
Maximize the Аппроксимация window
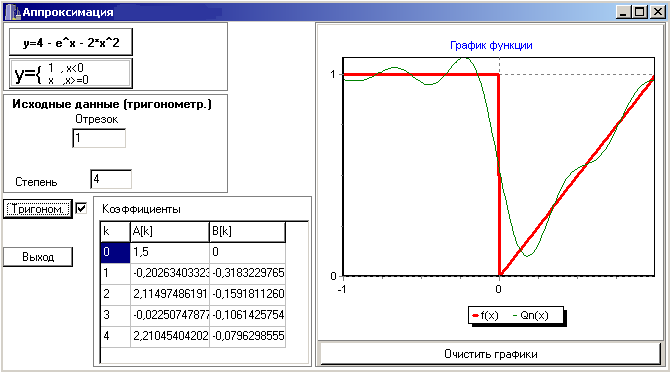(640, 12)
